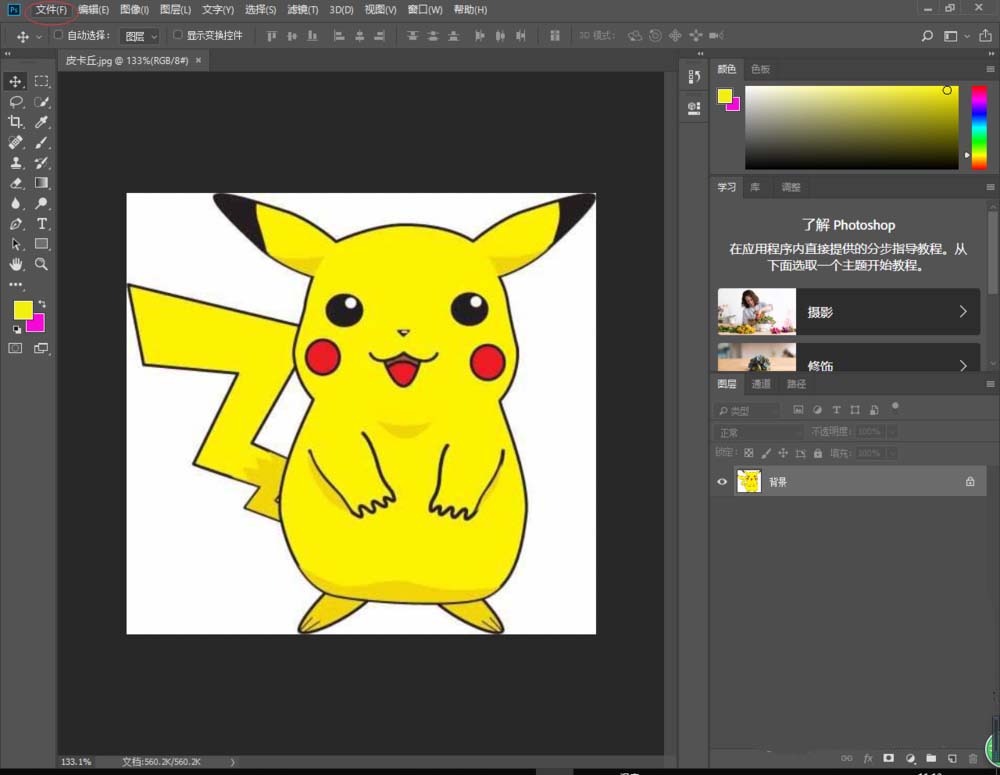1000x775 pixels.
Task: Hide the 背景 layer with eye icon
Action: coord(722,482)
